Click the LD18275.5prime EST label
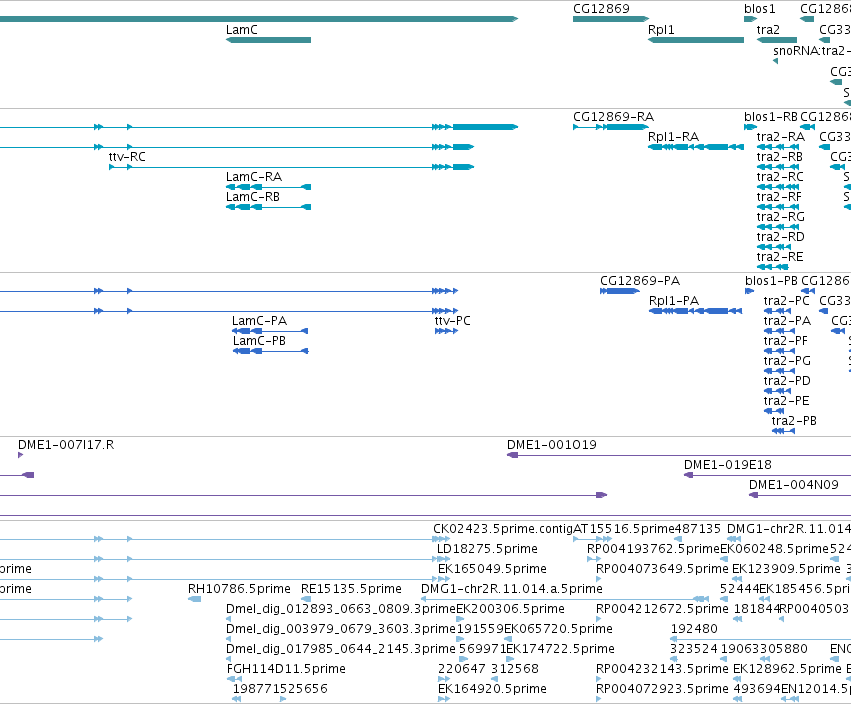The width and height of the screenshot is (851, 704). point(487,549)
